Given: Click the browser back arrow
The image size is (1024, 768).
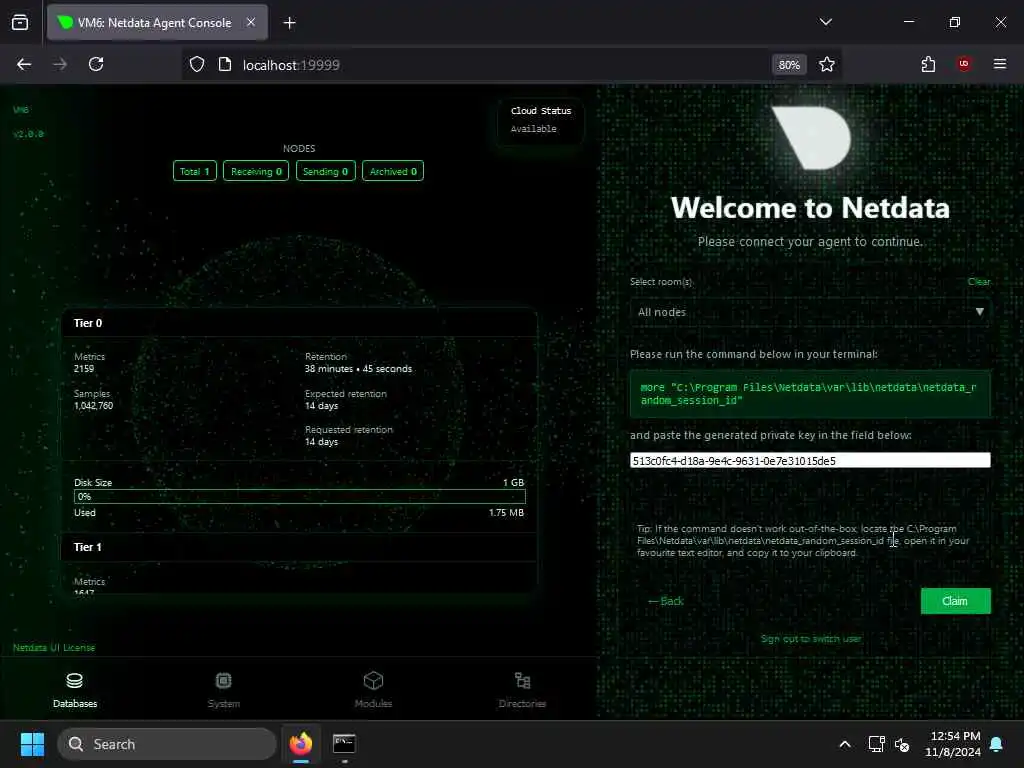Looking at the screenshot, I should pos(24,64).
